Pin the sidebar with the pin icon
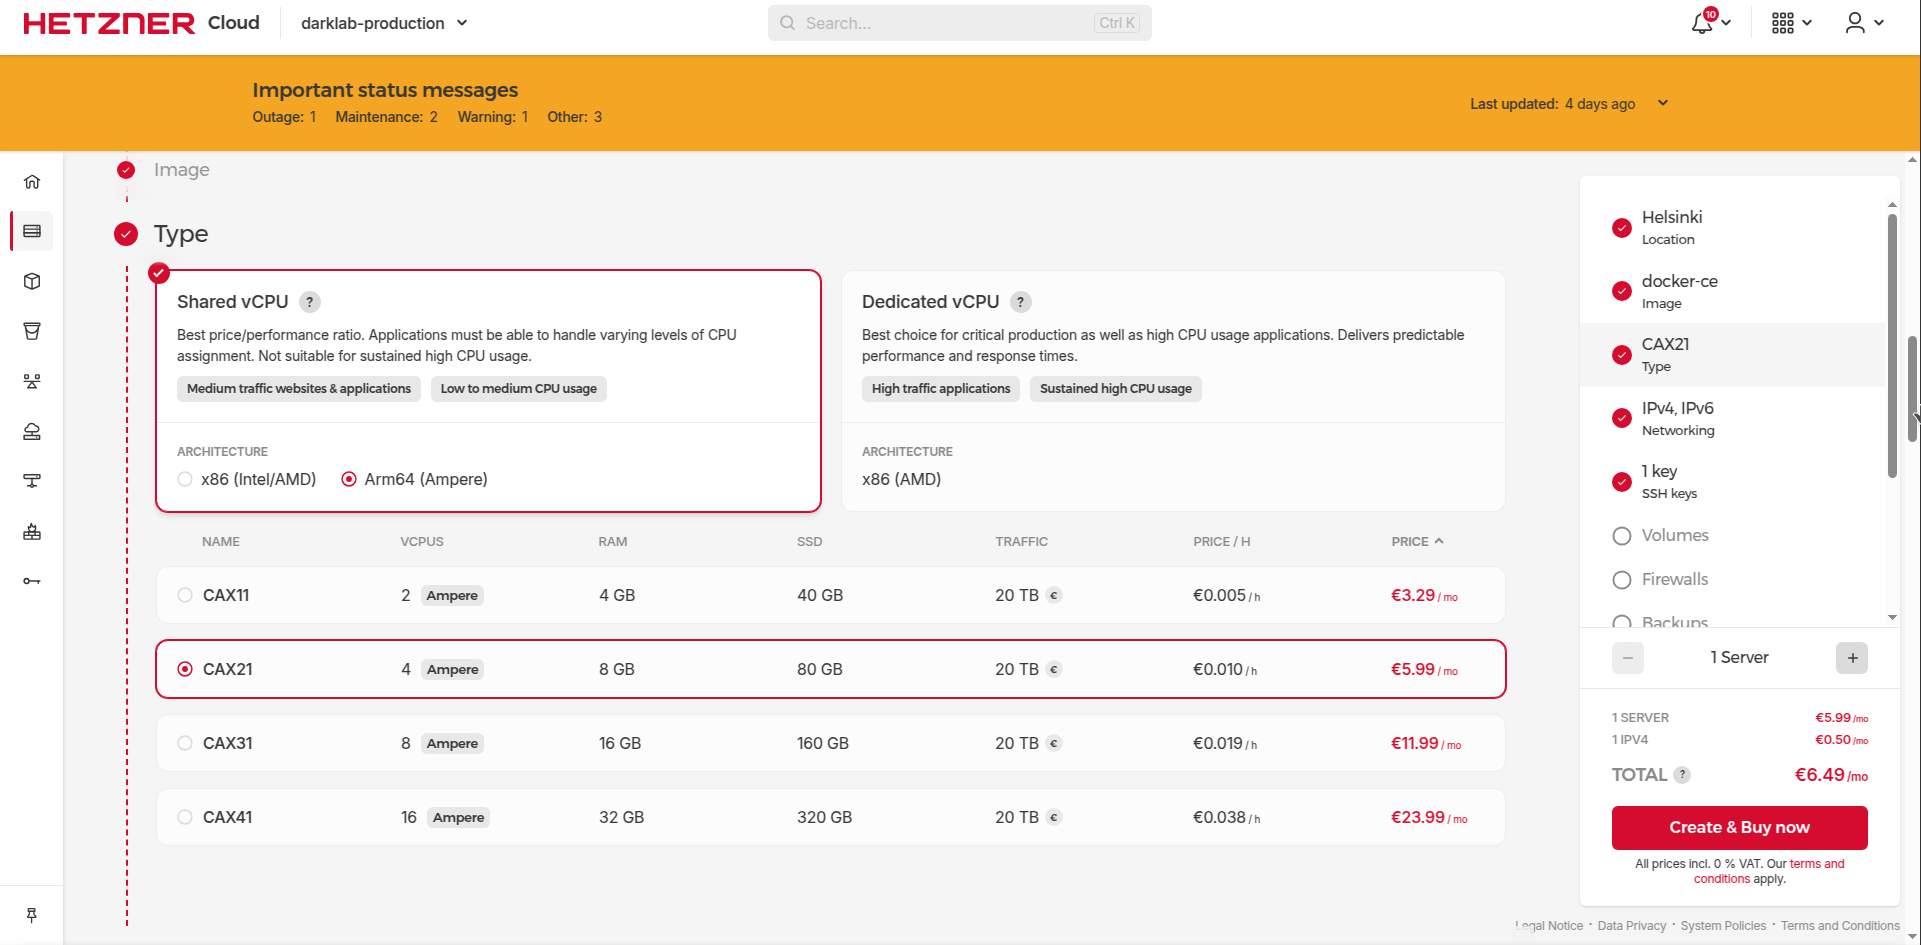The width and height of the screenshot is (1921, 945). [x=32, y=915]
